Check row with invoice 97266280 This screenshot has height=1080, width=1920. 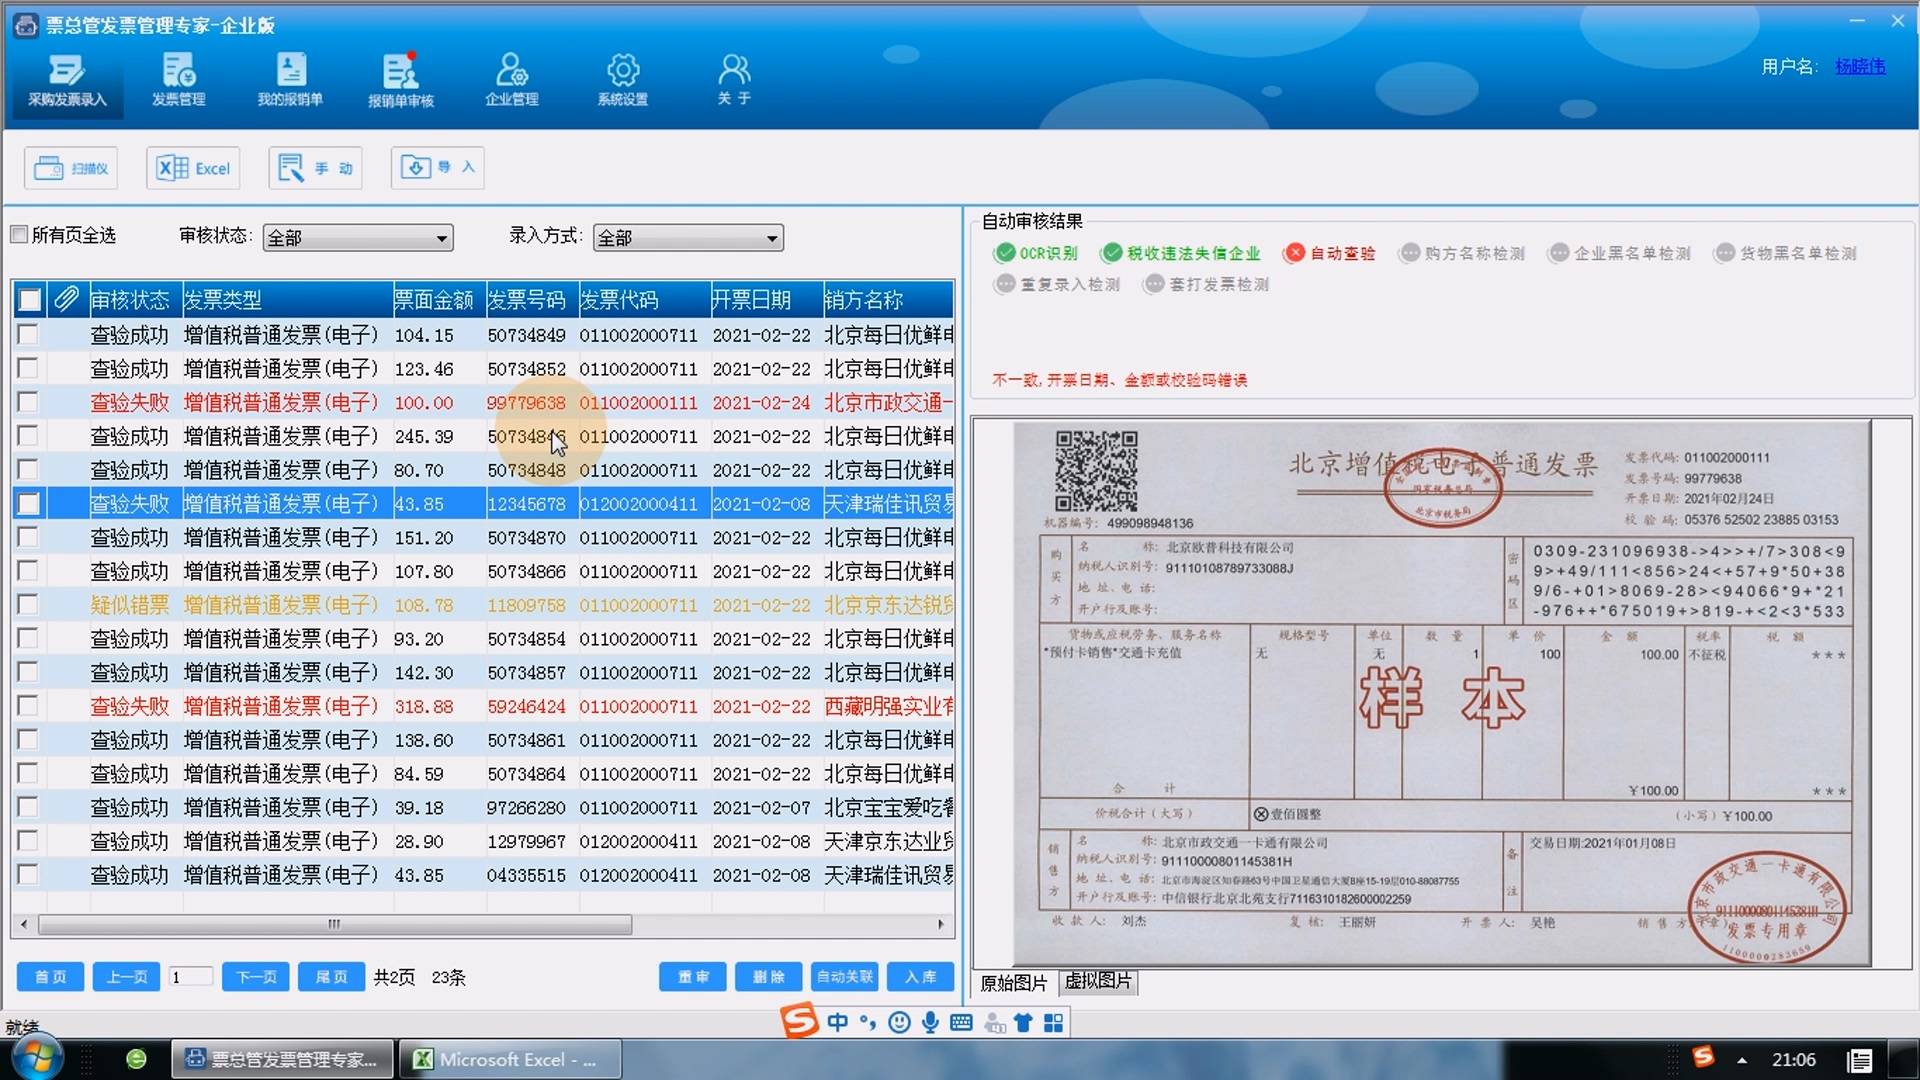coord(28,806)
